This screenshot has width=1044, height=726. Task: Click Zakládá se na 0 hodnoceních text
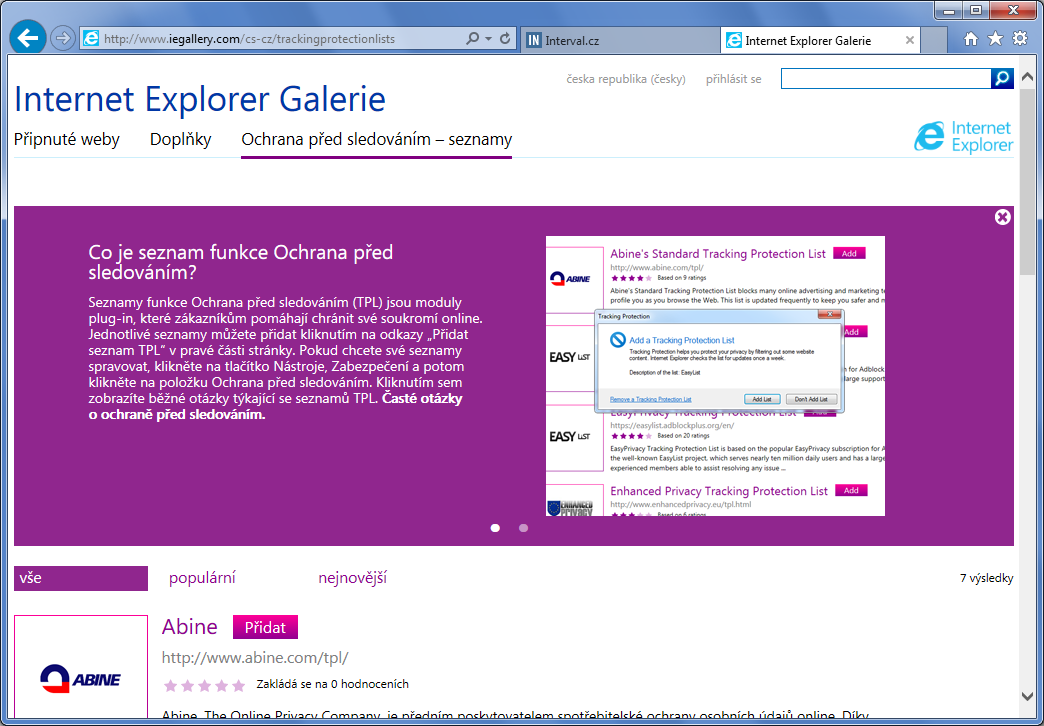coord(332,684)
